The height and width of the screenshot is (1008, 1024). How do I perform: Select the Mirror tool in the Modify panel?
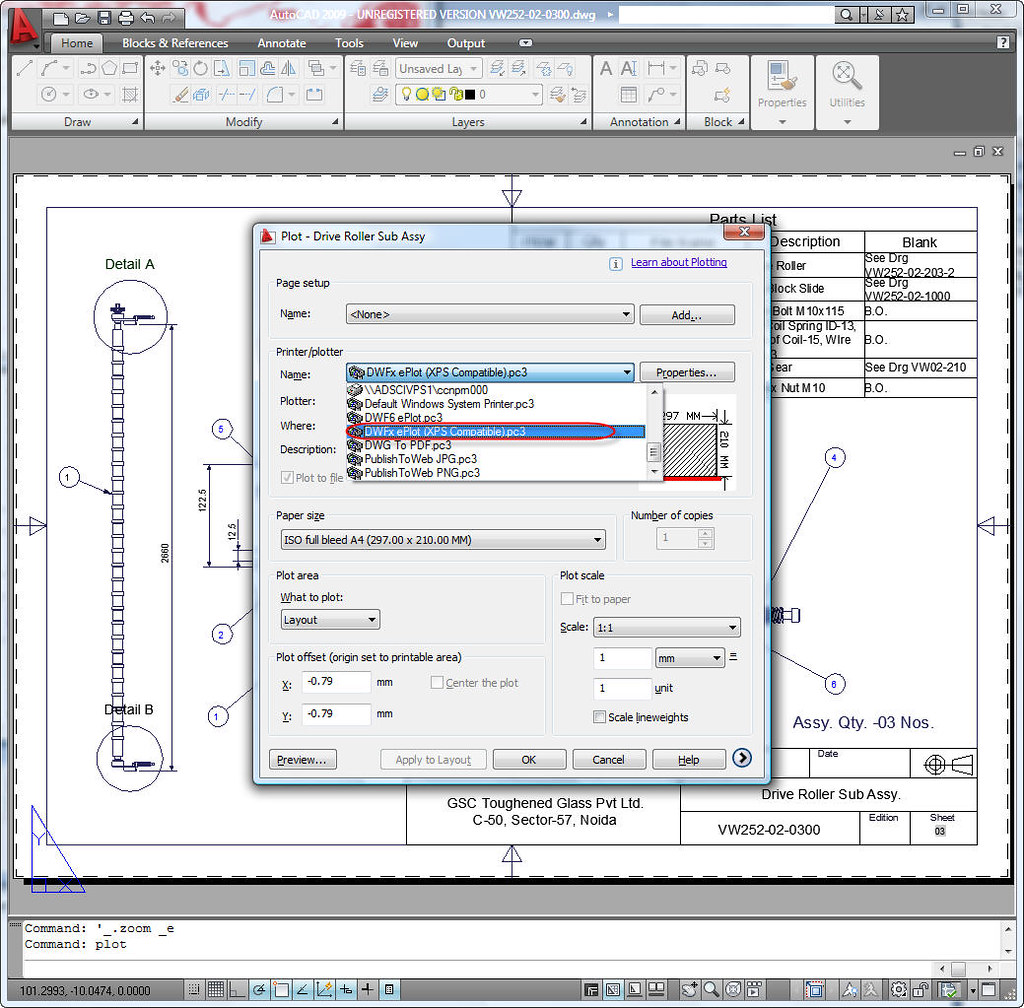pos(287,68)
